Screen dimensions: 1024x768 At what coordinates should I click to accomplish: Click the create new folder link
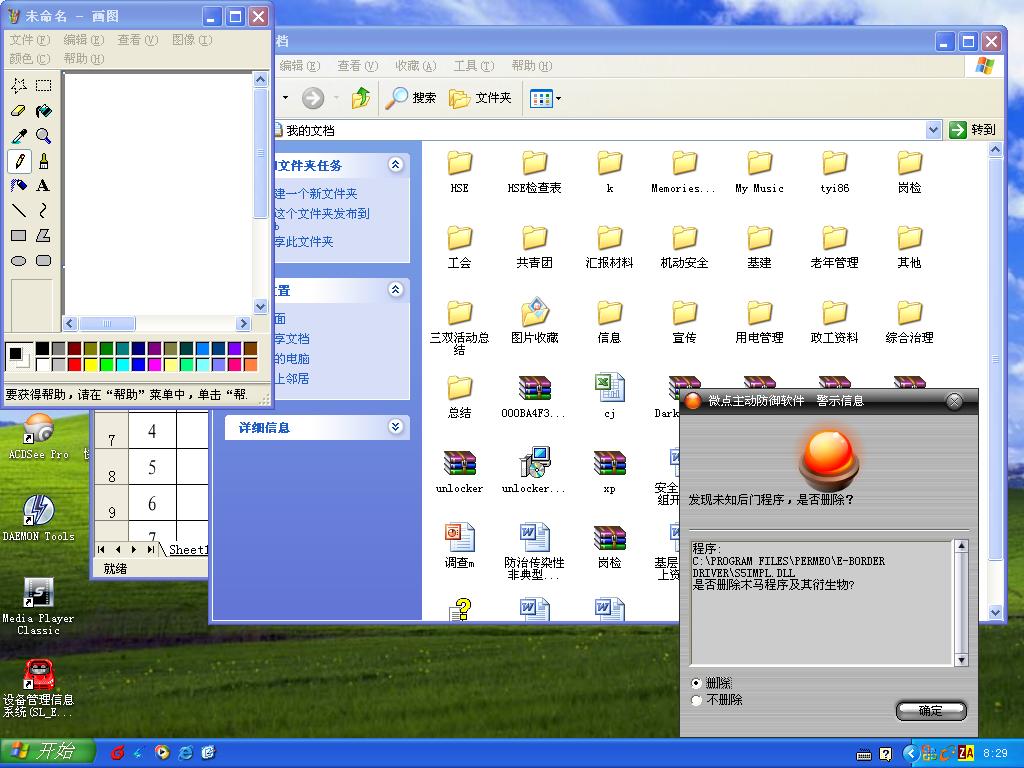coord(315,194)
